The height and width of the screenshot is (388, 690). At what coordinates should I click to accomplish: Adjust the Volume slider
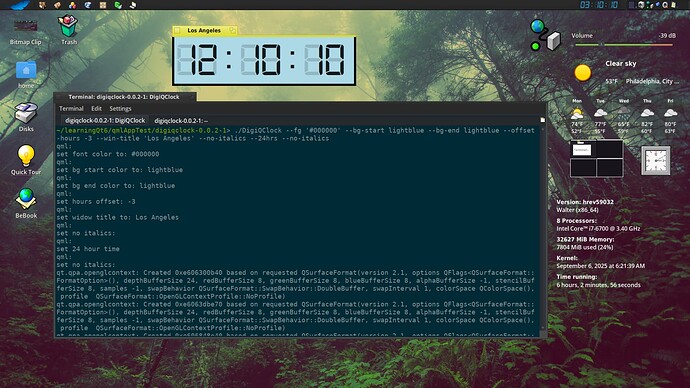coord(623,44)
